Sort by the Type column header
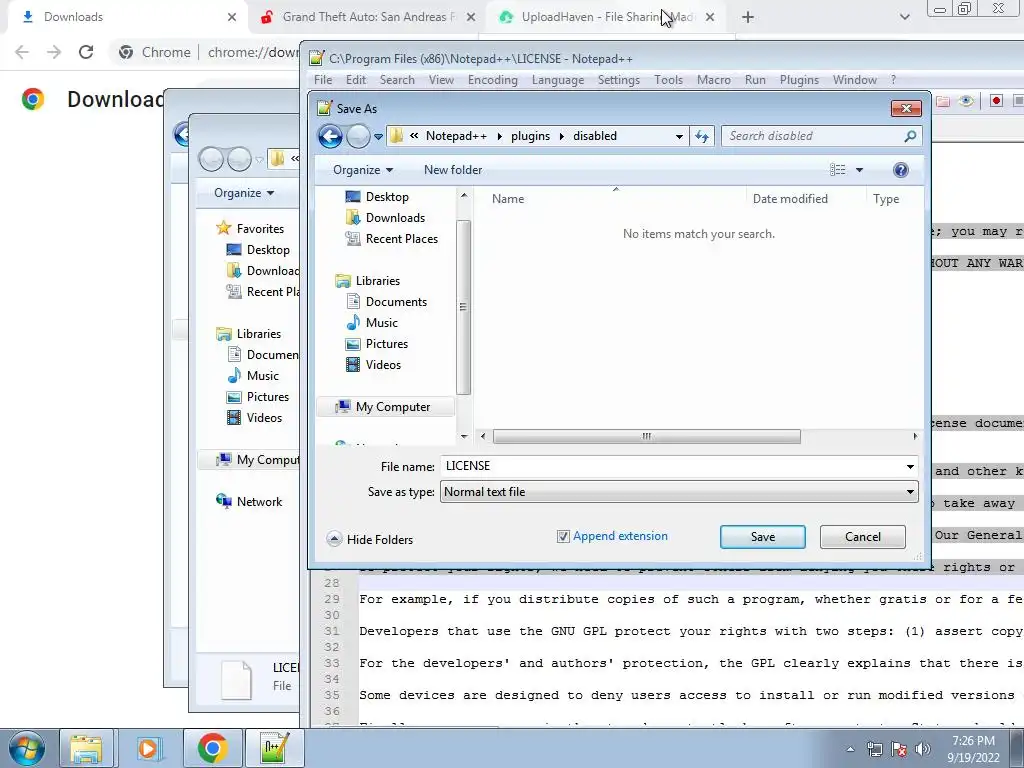1024x768 pixels. point(886,199)
